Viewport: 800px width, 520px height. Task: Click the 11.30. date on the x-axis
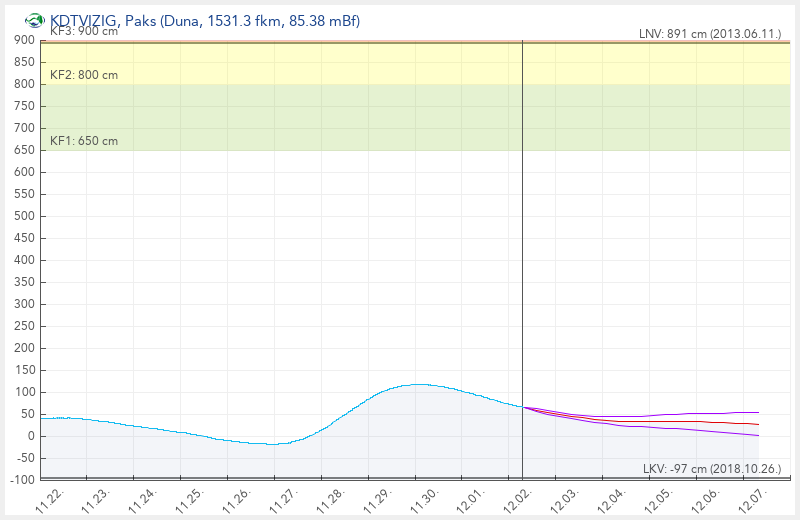[x=423, y=500]
